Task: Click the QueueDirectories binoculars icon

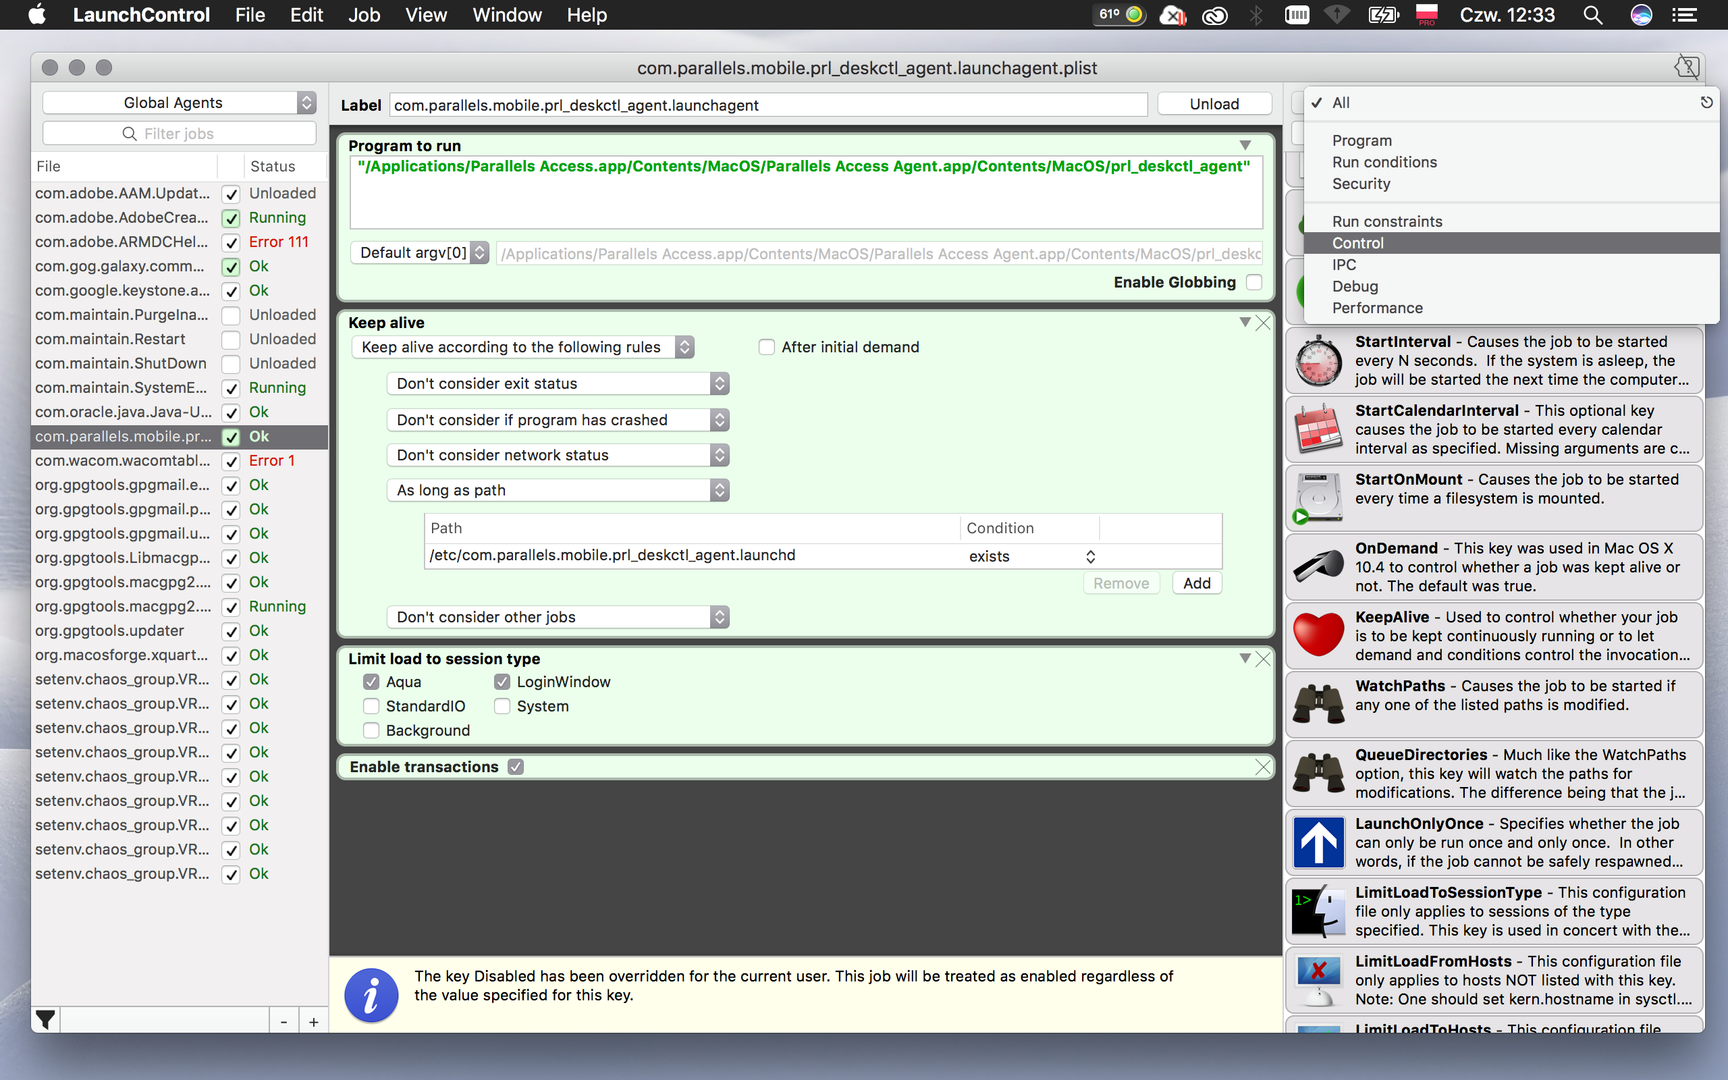Action: pos(1318,774)
